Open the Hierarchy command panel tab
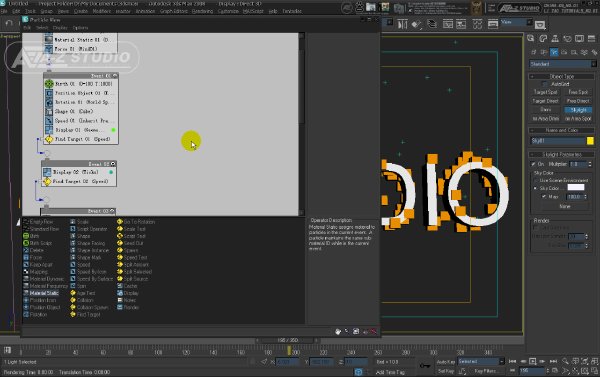Image resolution: width=600 pixels, height=377 pixels. coord(555,39)
